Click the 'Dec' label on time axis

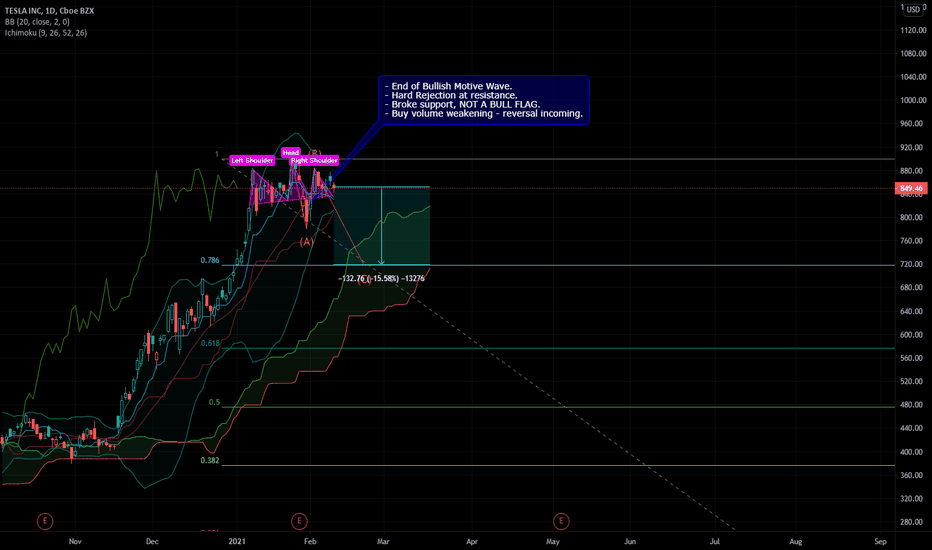152,542
